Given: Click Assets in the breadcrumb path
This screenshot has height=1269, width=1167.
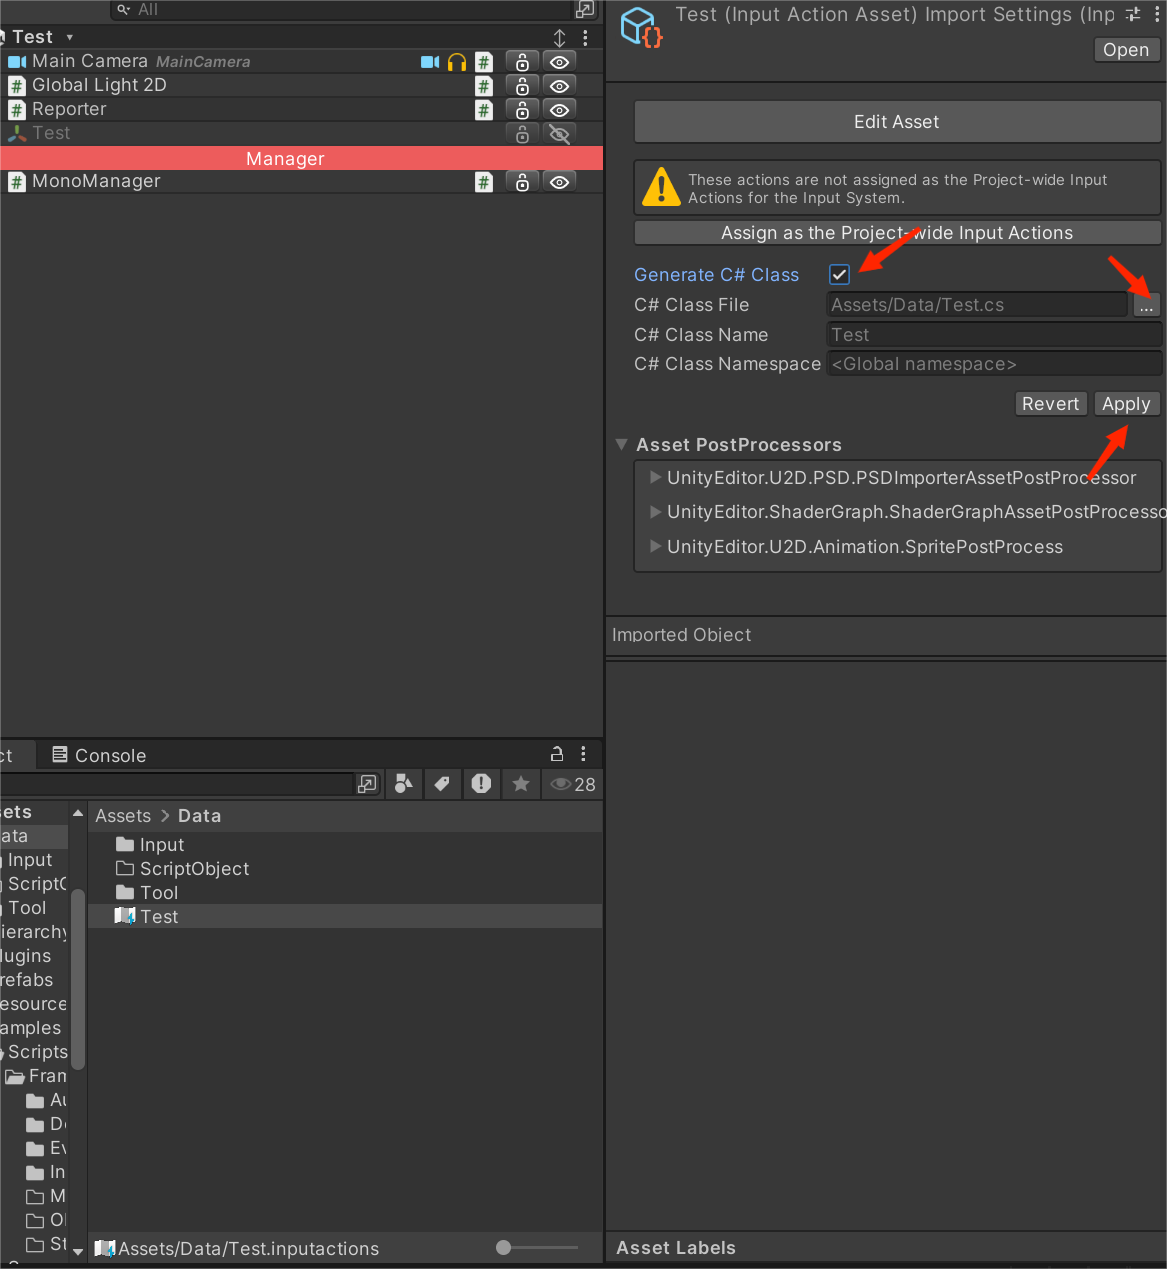Looking at the screenshot, I should pyautogui.click(x=123, y=816).
